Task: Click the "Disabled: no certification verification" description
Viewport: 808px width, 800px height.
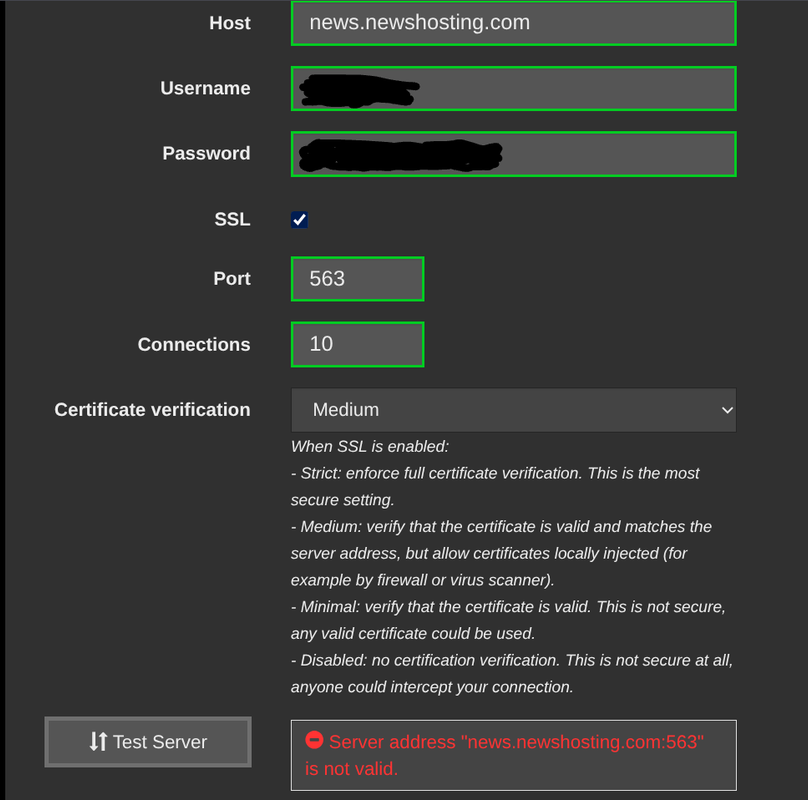Action: [x=512, y=674]
